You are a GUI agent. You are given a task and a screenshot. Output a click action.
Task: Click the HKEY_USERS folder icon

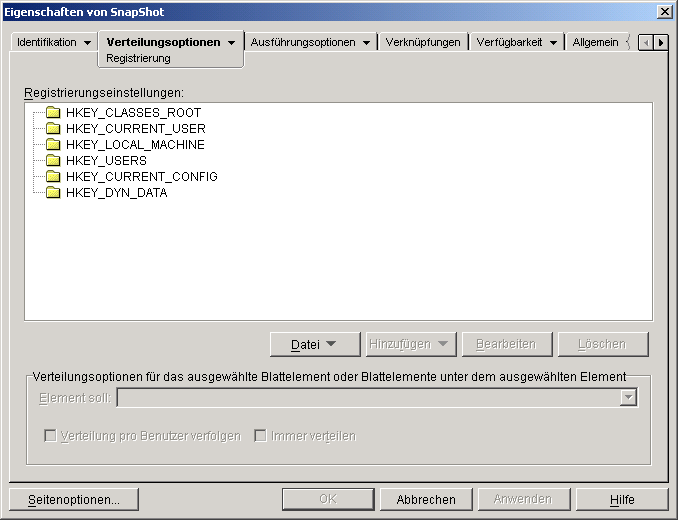(53, 161)
